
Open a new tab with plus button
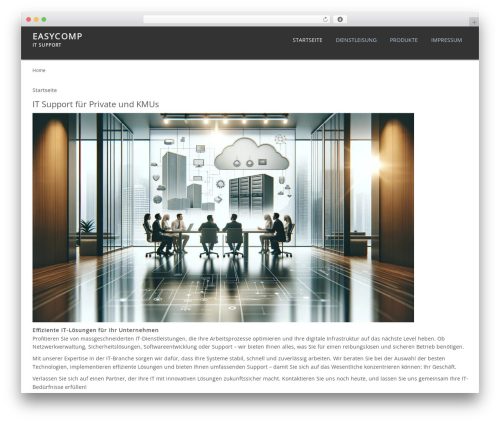474,22
